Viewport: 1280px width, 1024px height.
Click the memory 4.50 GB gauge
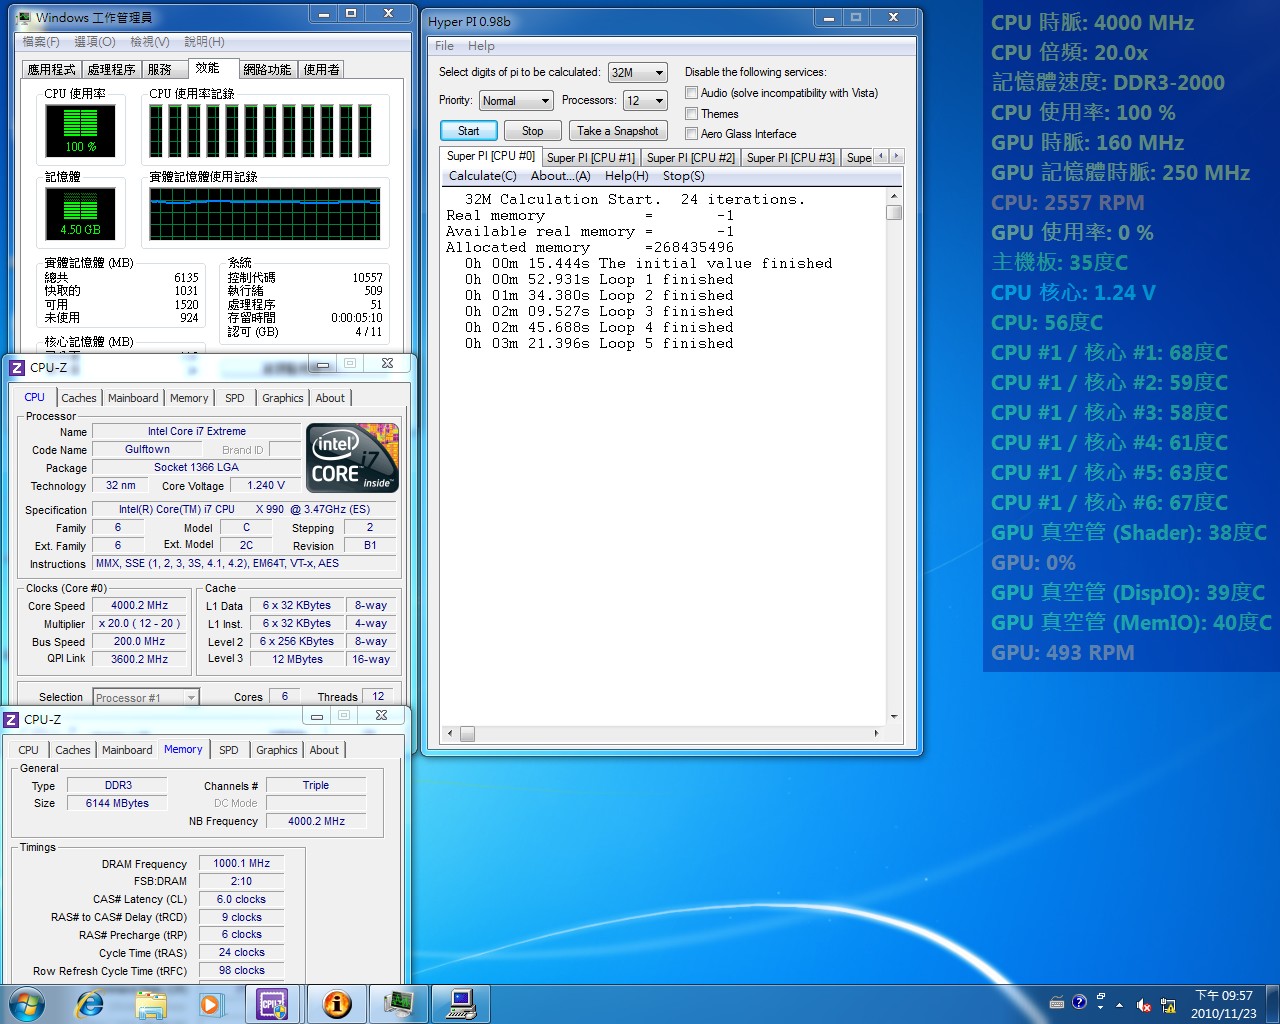[x=80, y=213]
